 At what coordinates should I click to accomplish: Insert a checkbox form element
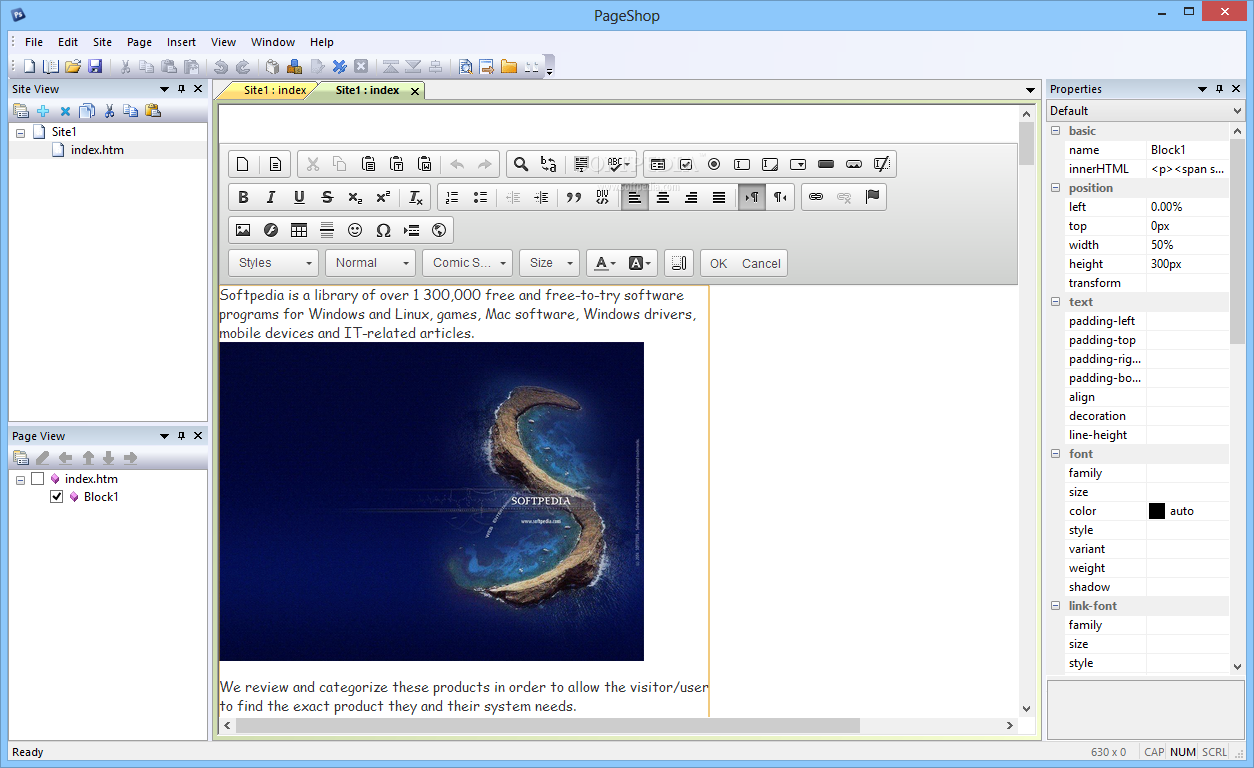[686, 165]
